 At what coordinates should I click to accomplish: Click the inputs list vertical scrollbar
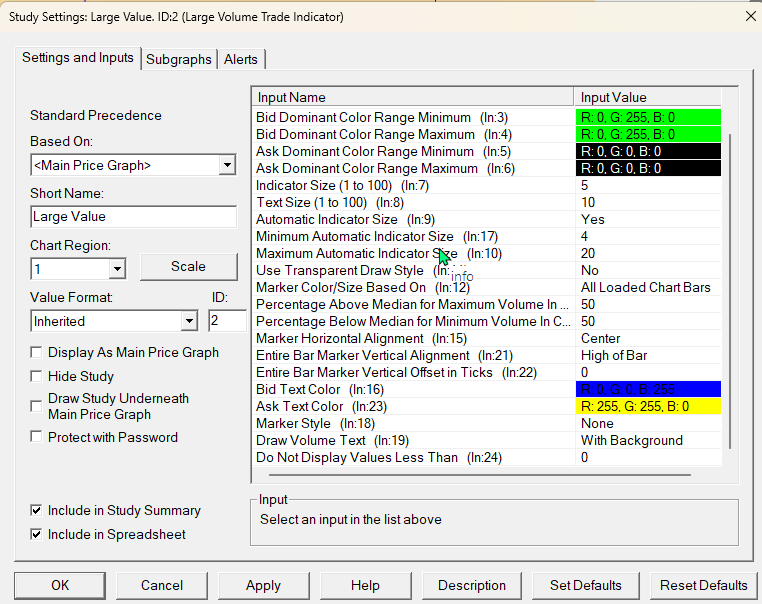730,291
